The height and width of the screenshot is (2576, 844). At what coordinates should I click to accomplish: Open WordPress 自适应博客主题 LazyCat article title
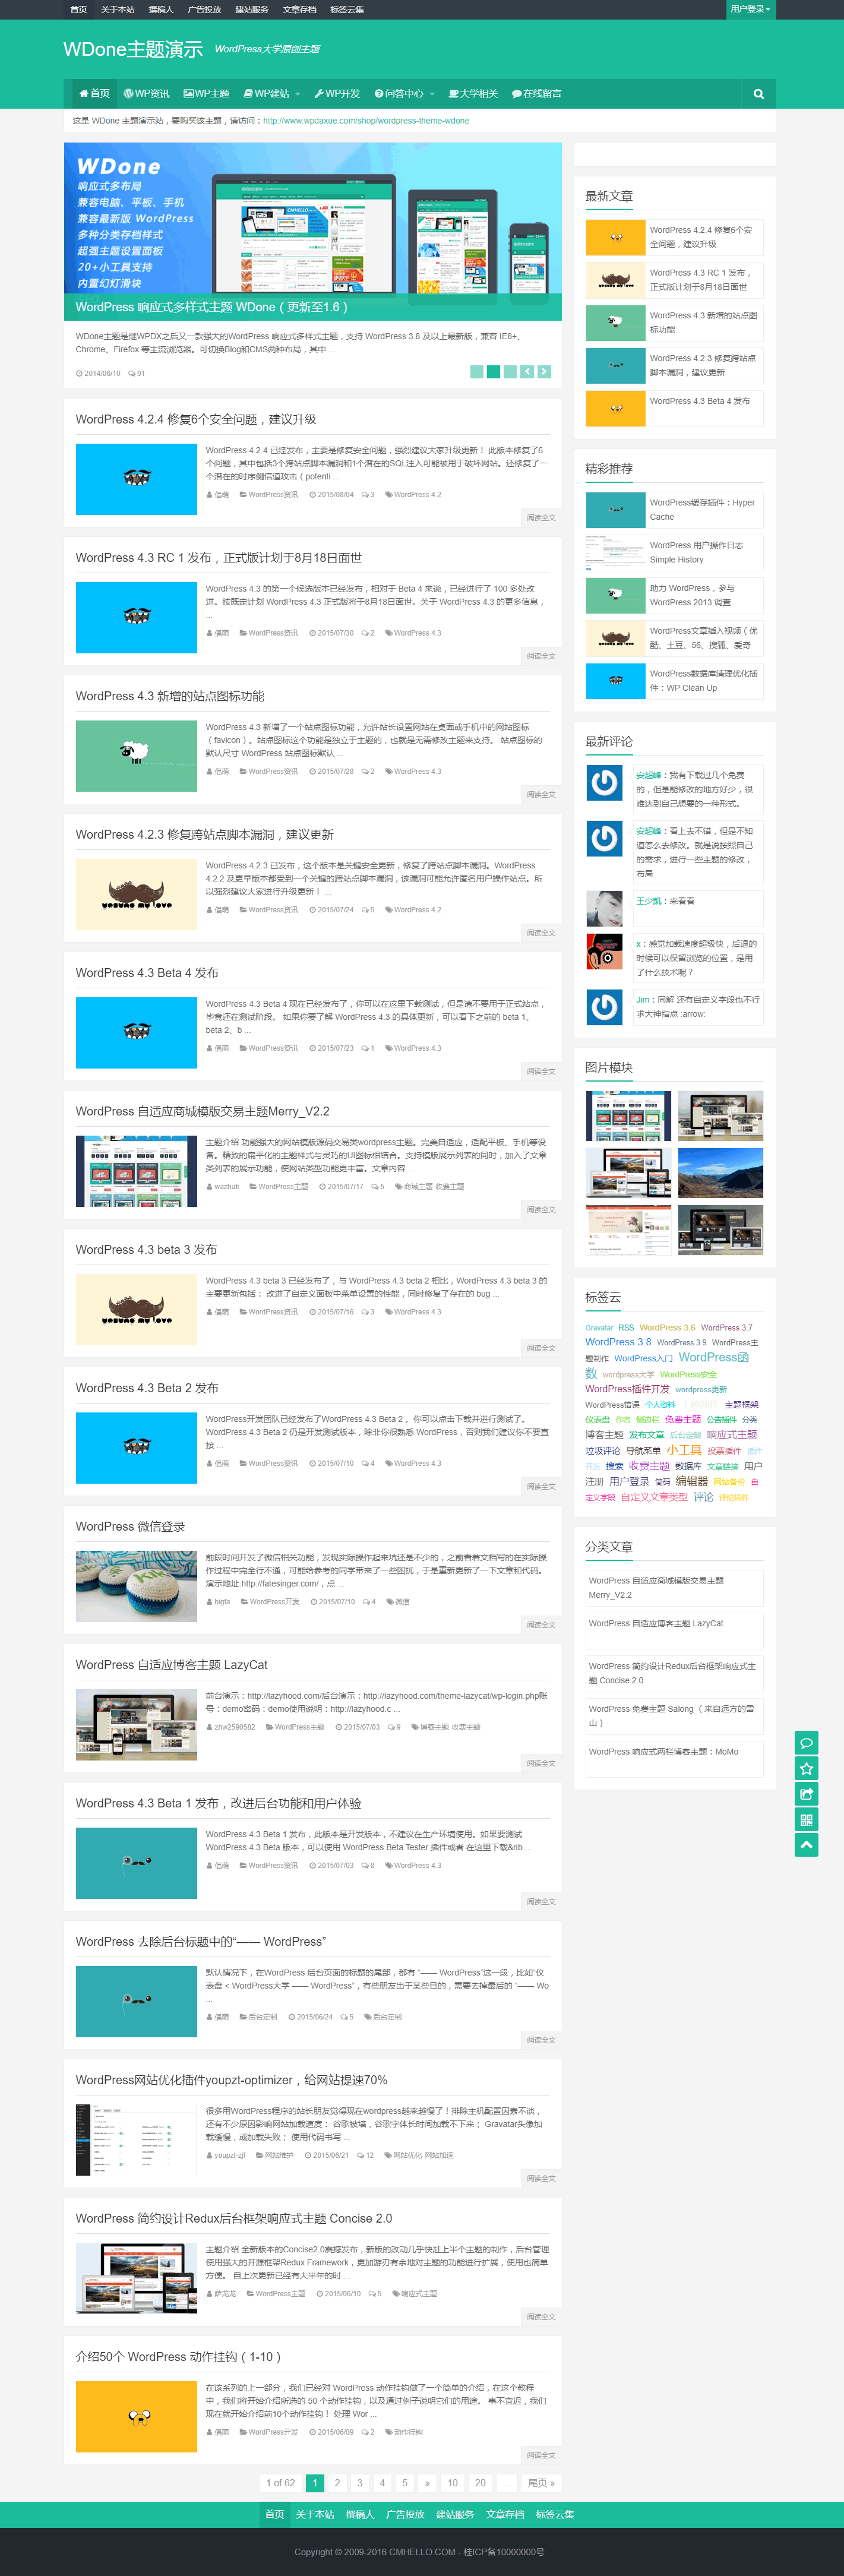coord(172,1665)
